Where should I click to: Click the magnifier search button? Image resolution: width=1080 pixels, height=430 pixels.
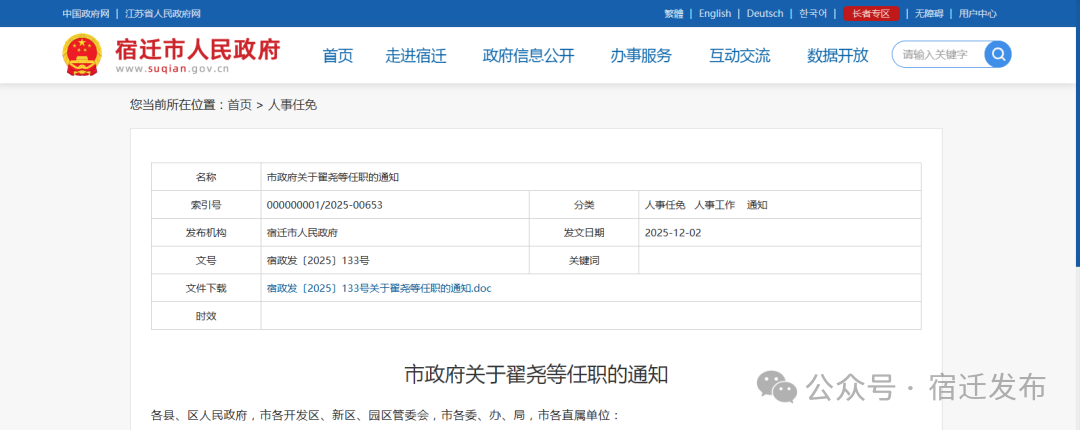[x=997, y=54]
